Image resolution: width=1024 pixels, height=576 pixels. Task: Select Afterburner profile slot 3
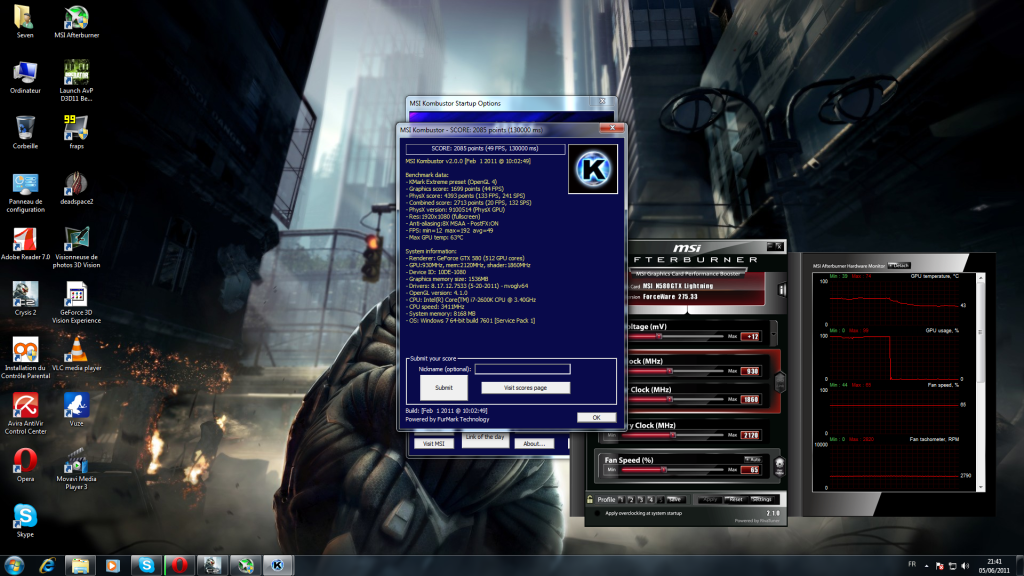(x=641, y=500)
